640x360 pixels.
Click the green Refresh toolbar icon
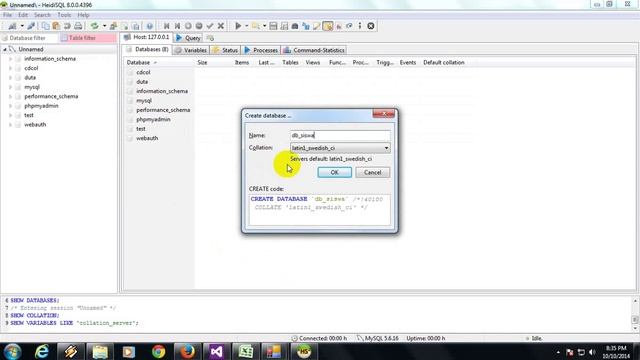[94, 26]
